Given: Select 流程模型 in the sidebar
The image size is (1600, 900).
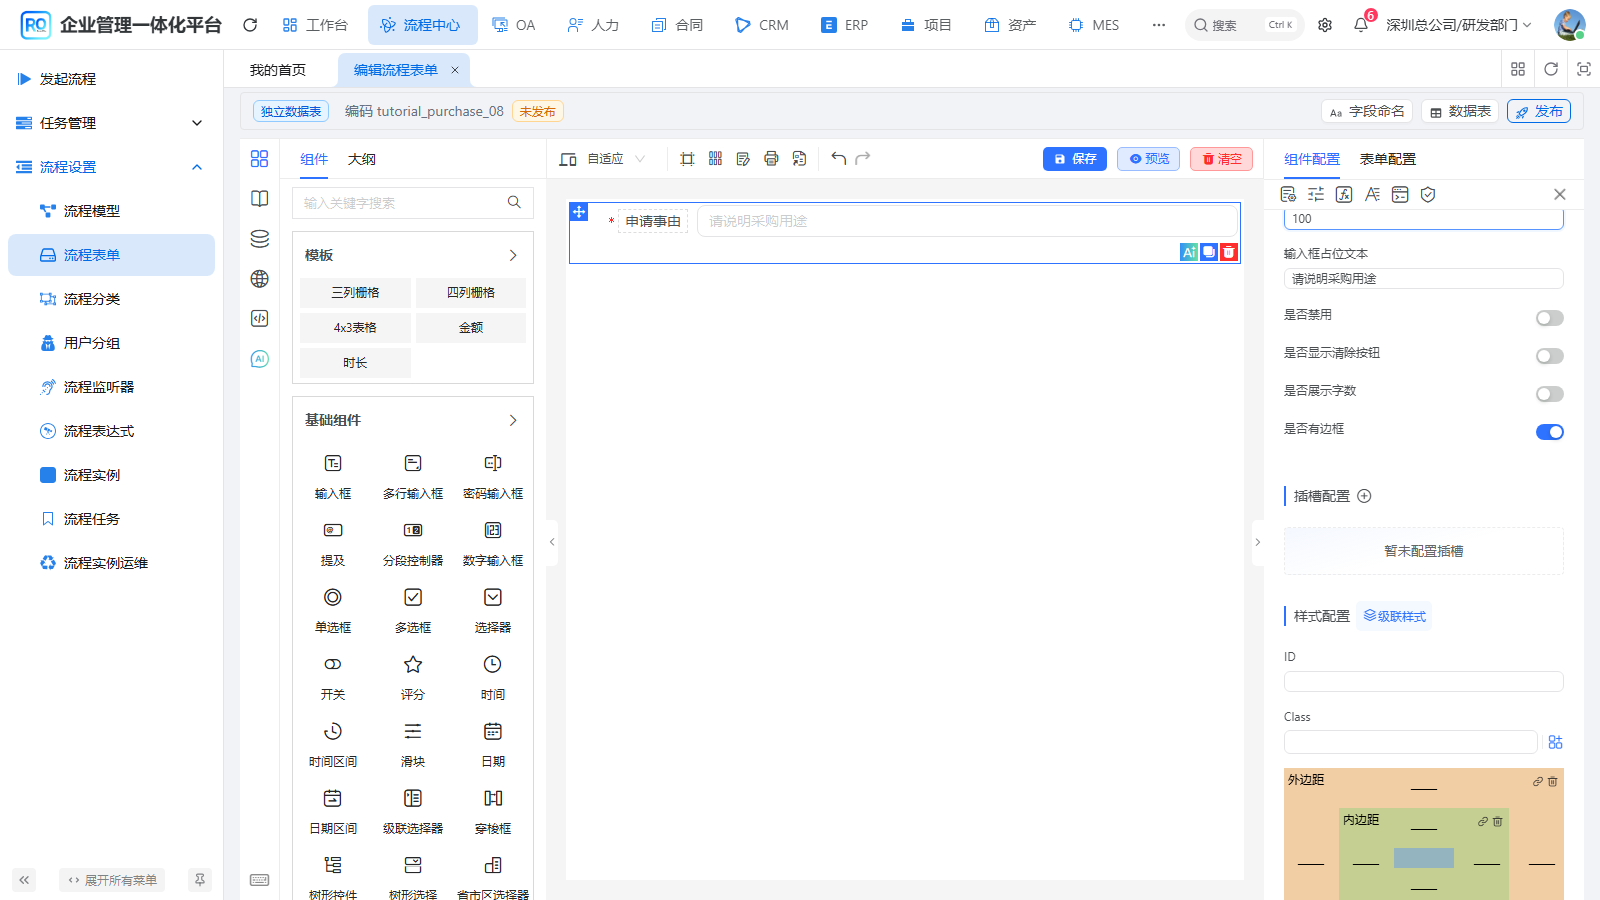Looking at the screenshot, I should (111, 211).
